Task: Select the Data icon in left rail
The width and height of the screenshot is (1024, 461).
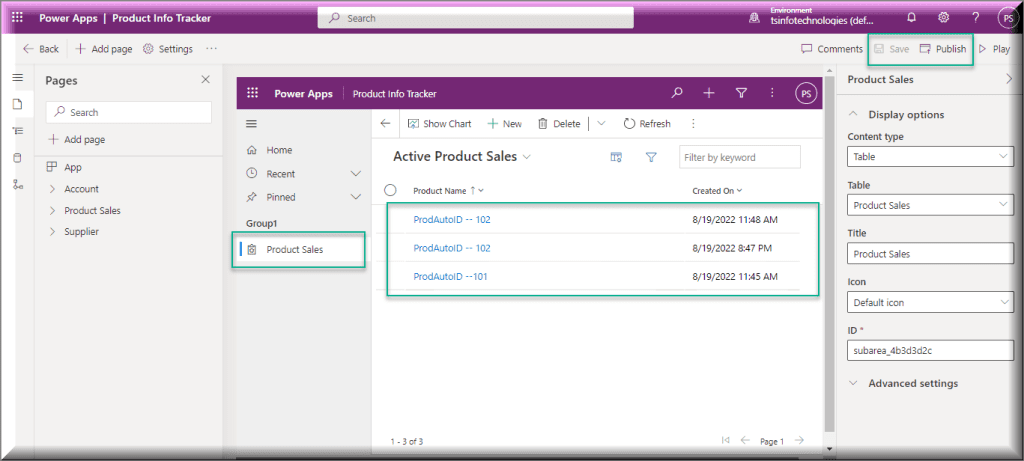Action: click(18, 157)
